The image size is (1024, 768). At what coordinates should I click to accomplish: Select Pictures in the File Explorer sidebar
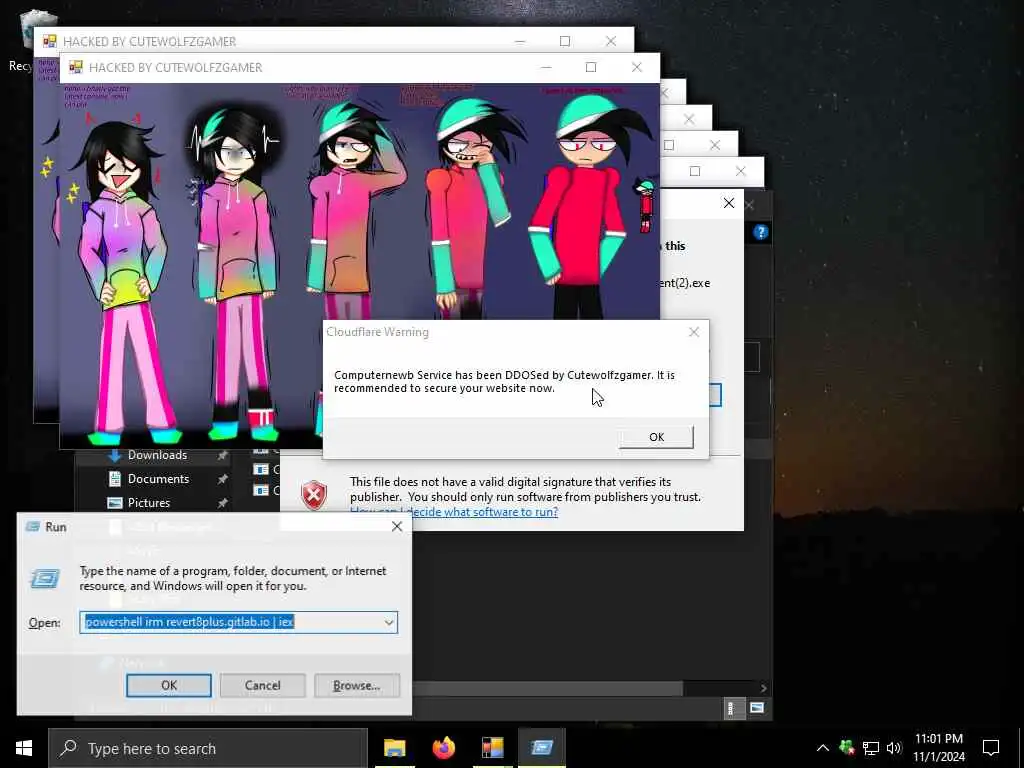148,502
